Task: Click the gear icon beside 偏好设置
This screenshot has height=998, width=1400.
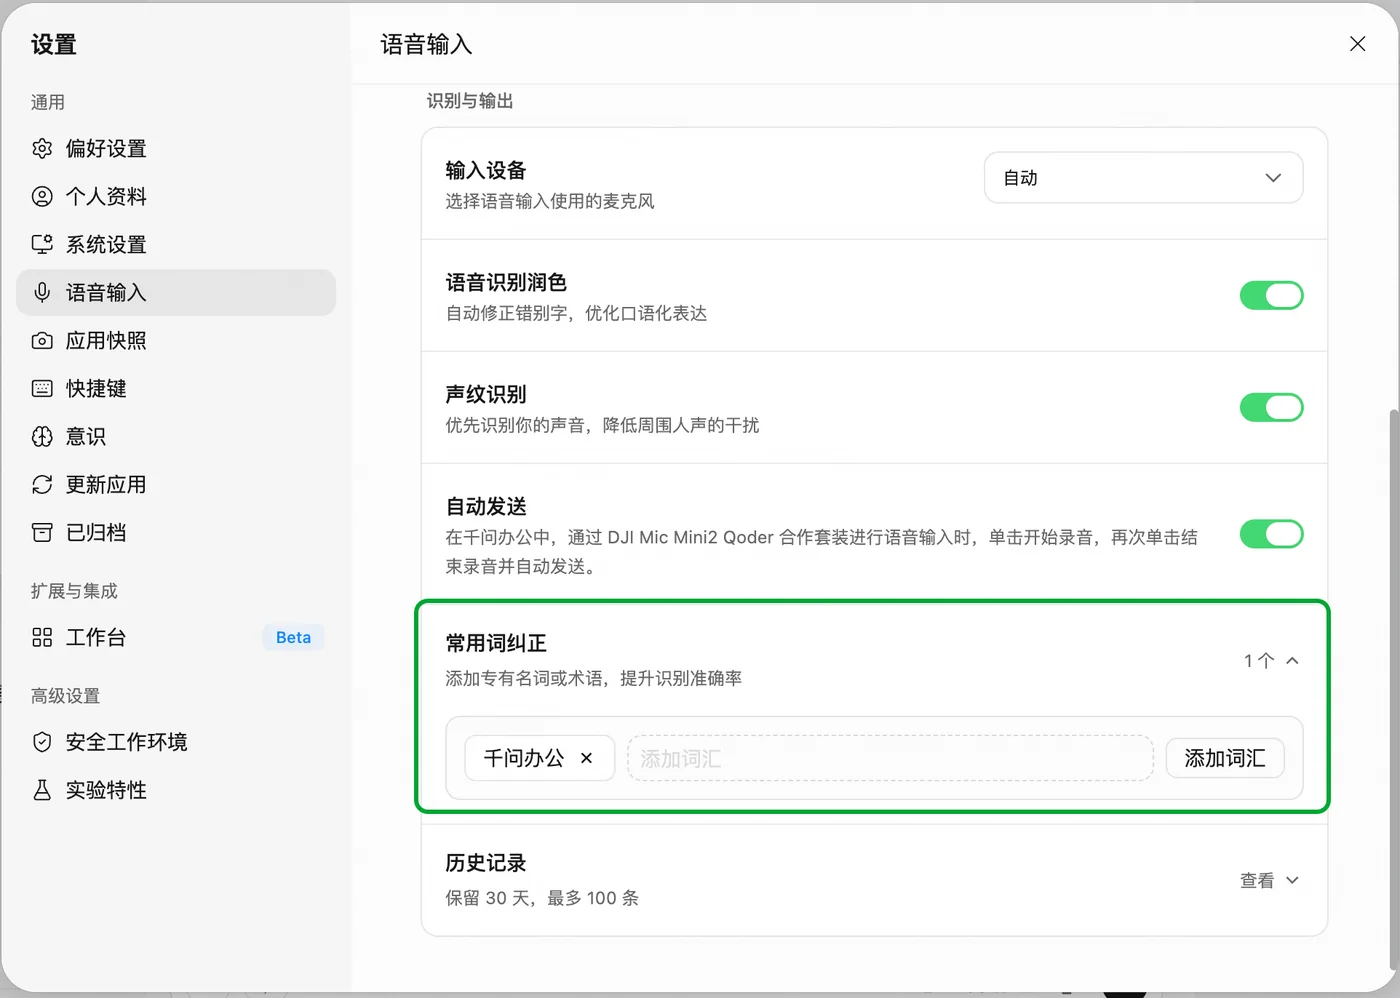Action: (x=42, y=149)
